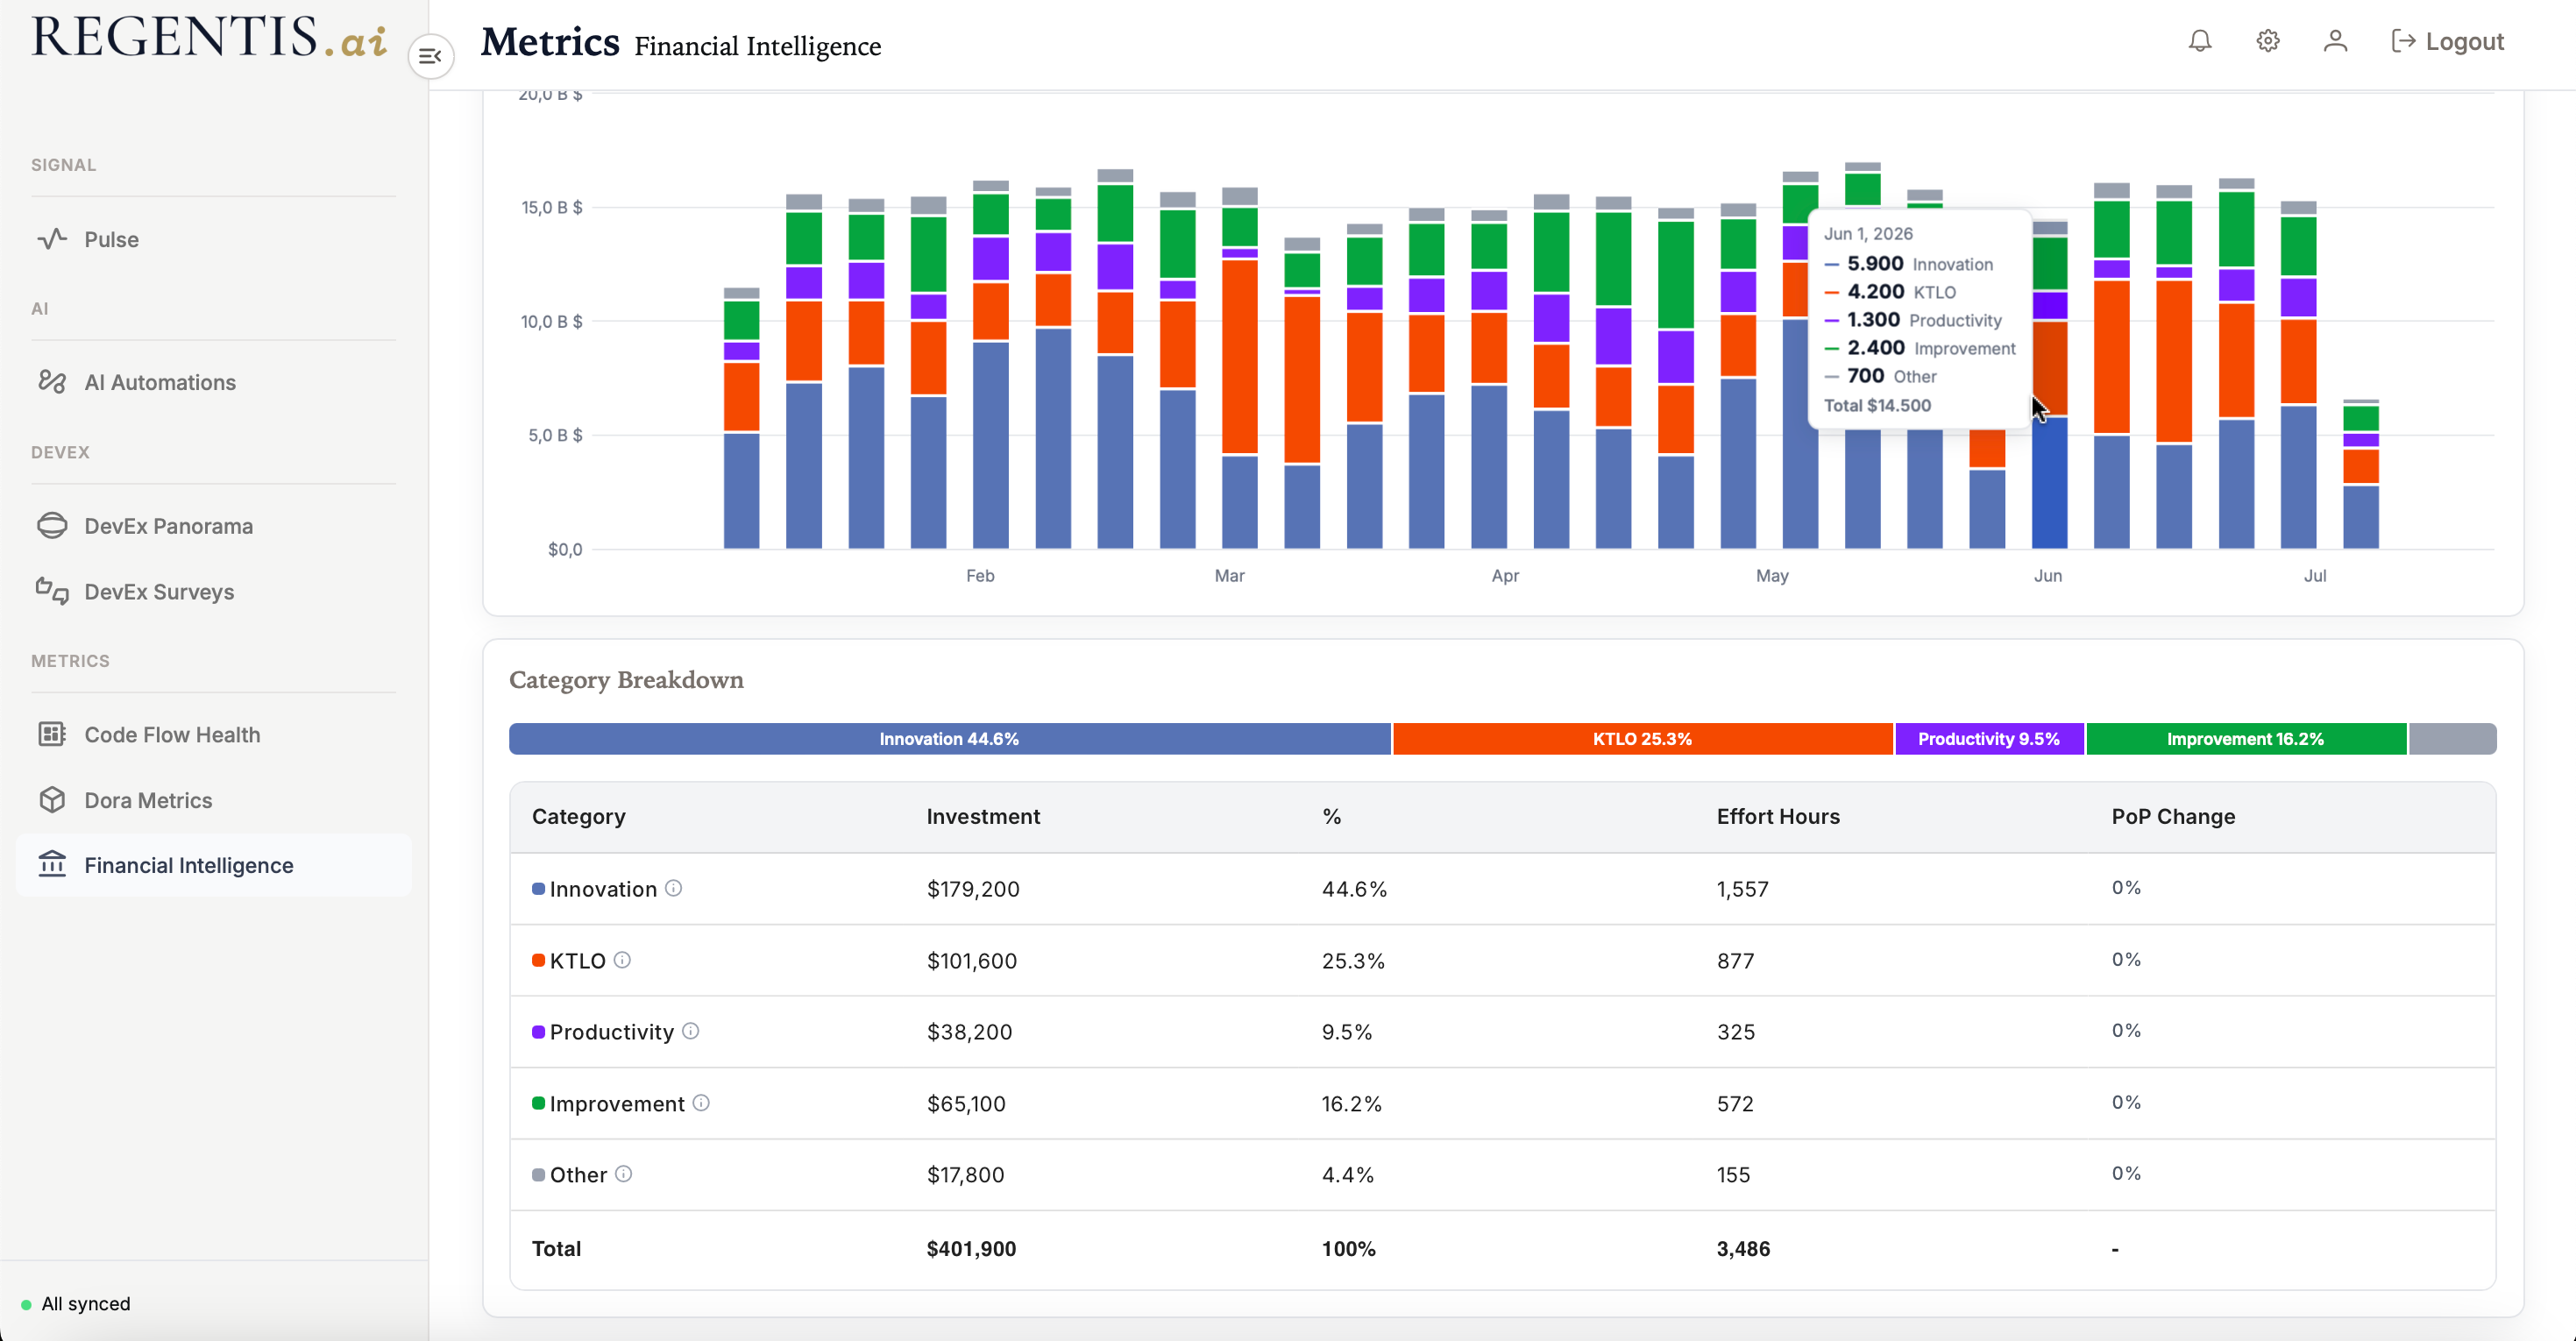Click the highlighted Jun 1 bar
This screenshot has width=2576, height=1341.
click(2049, 385)
